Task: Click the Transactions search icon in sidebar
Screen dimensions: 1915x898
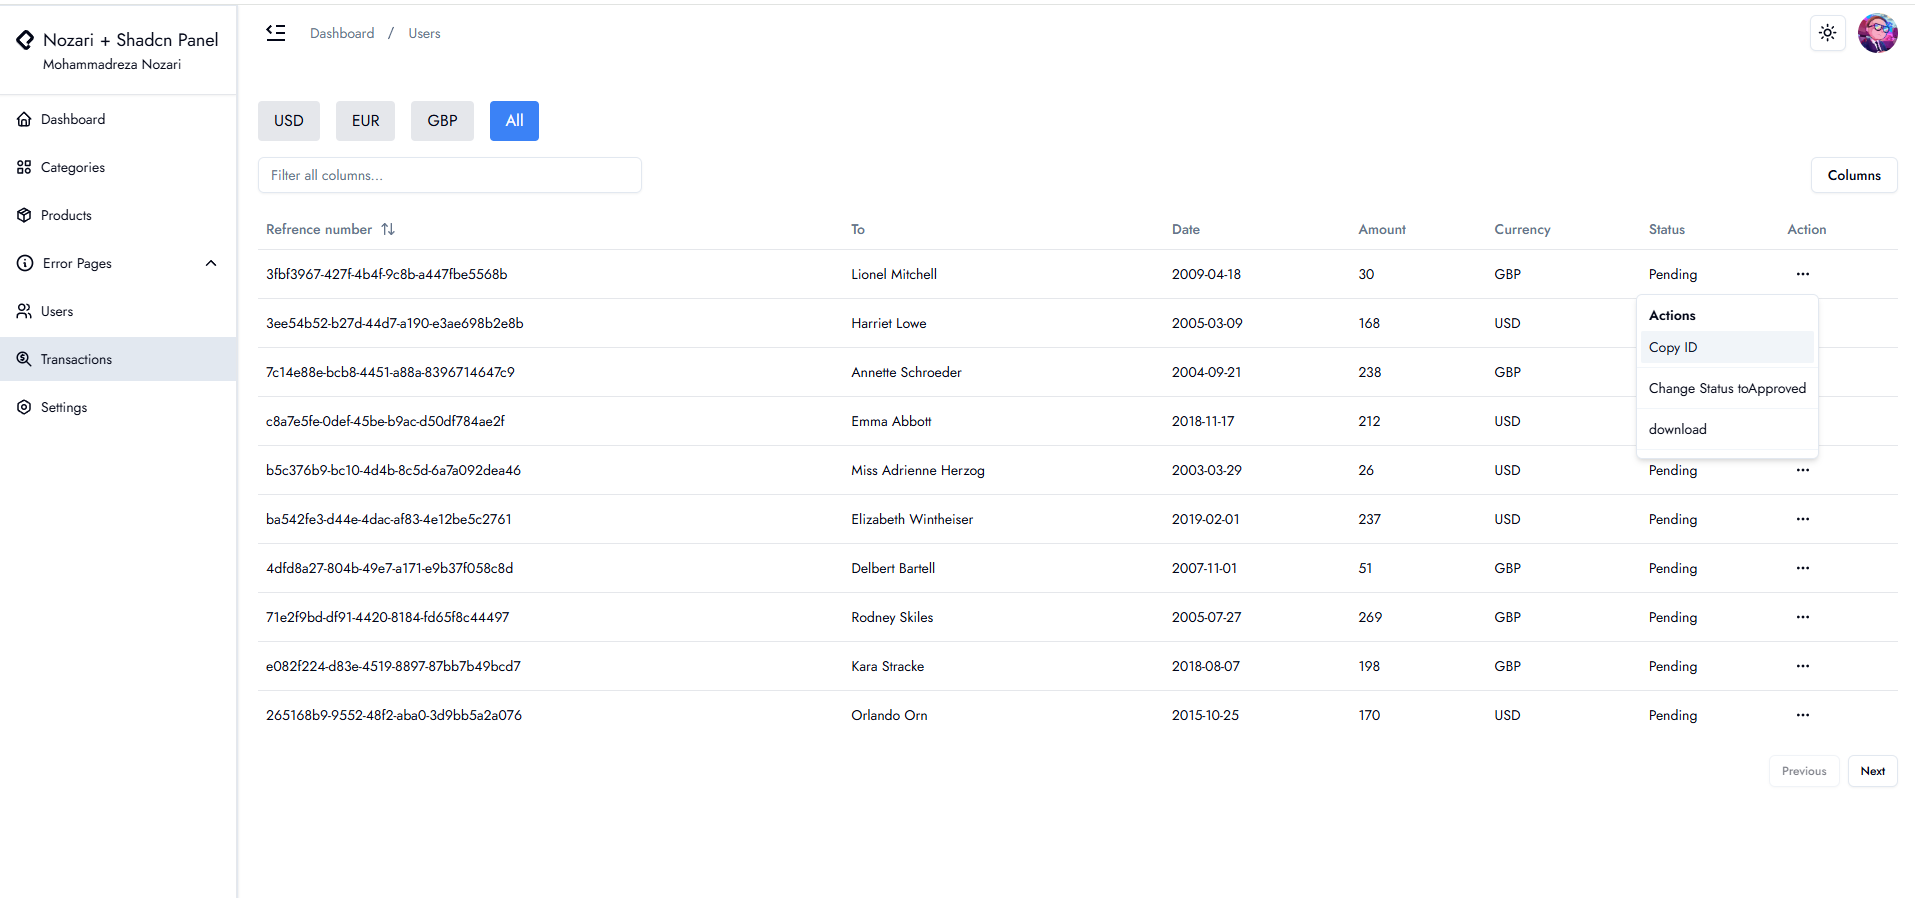Action: point(25,359)
